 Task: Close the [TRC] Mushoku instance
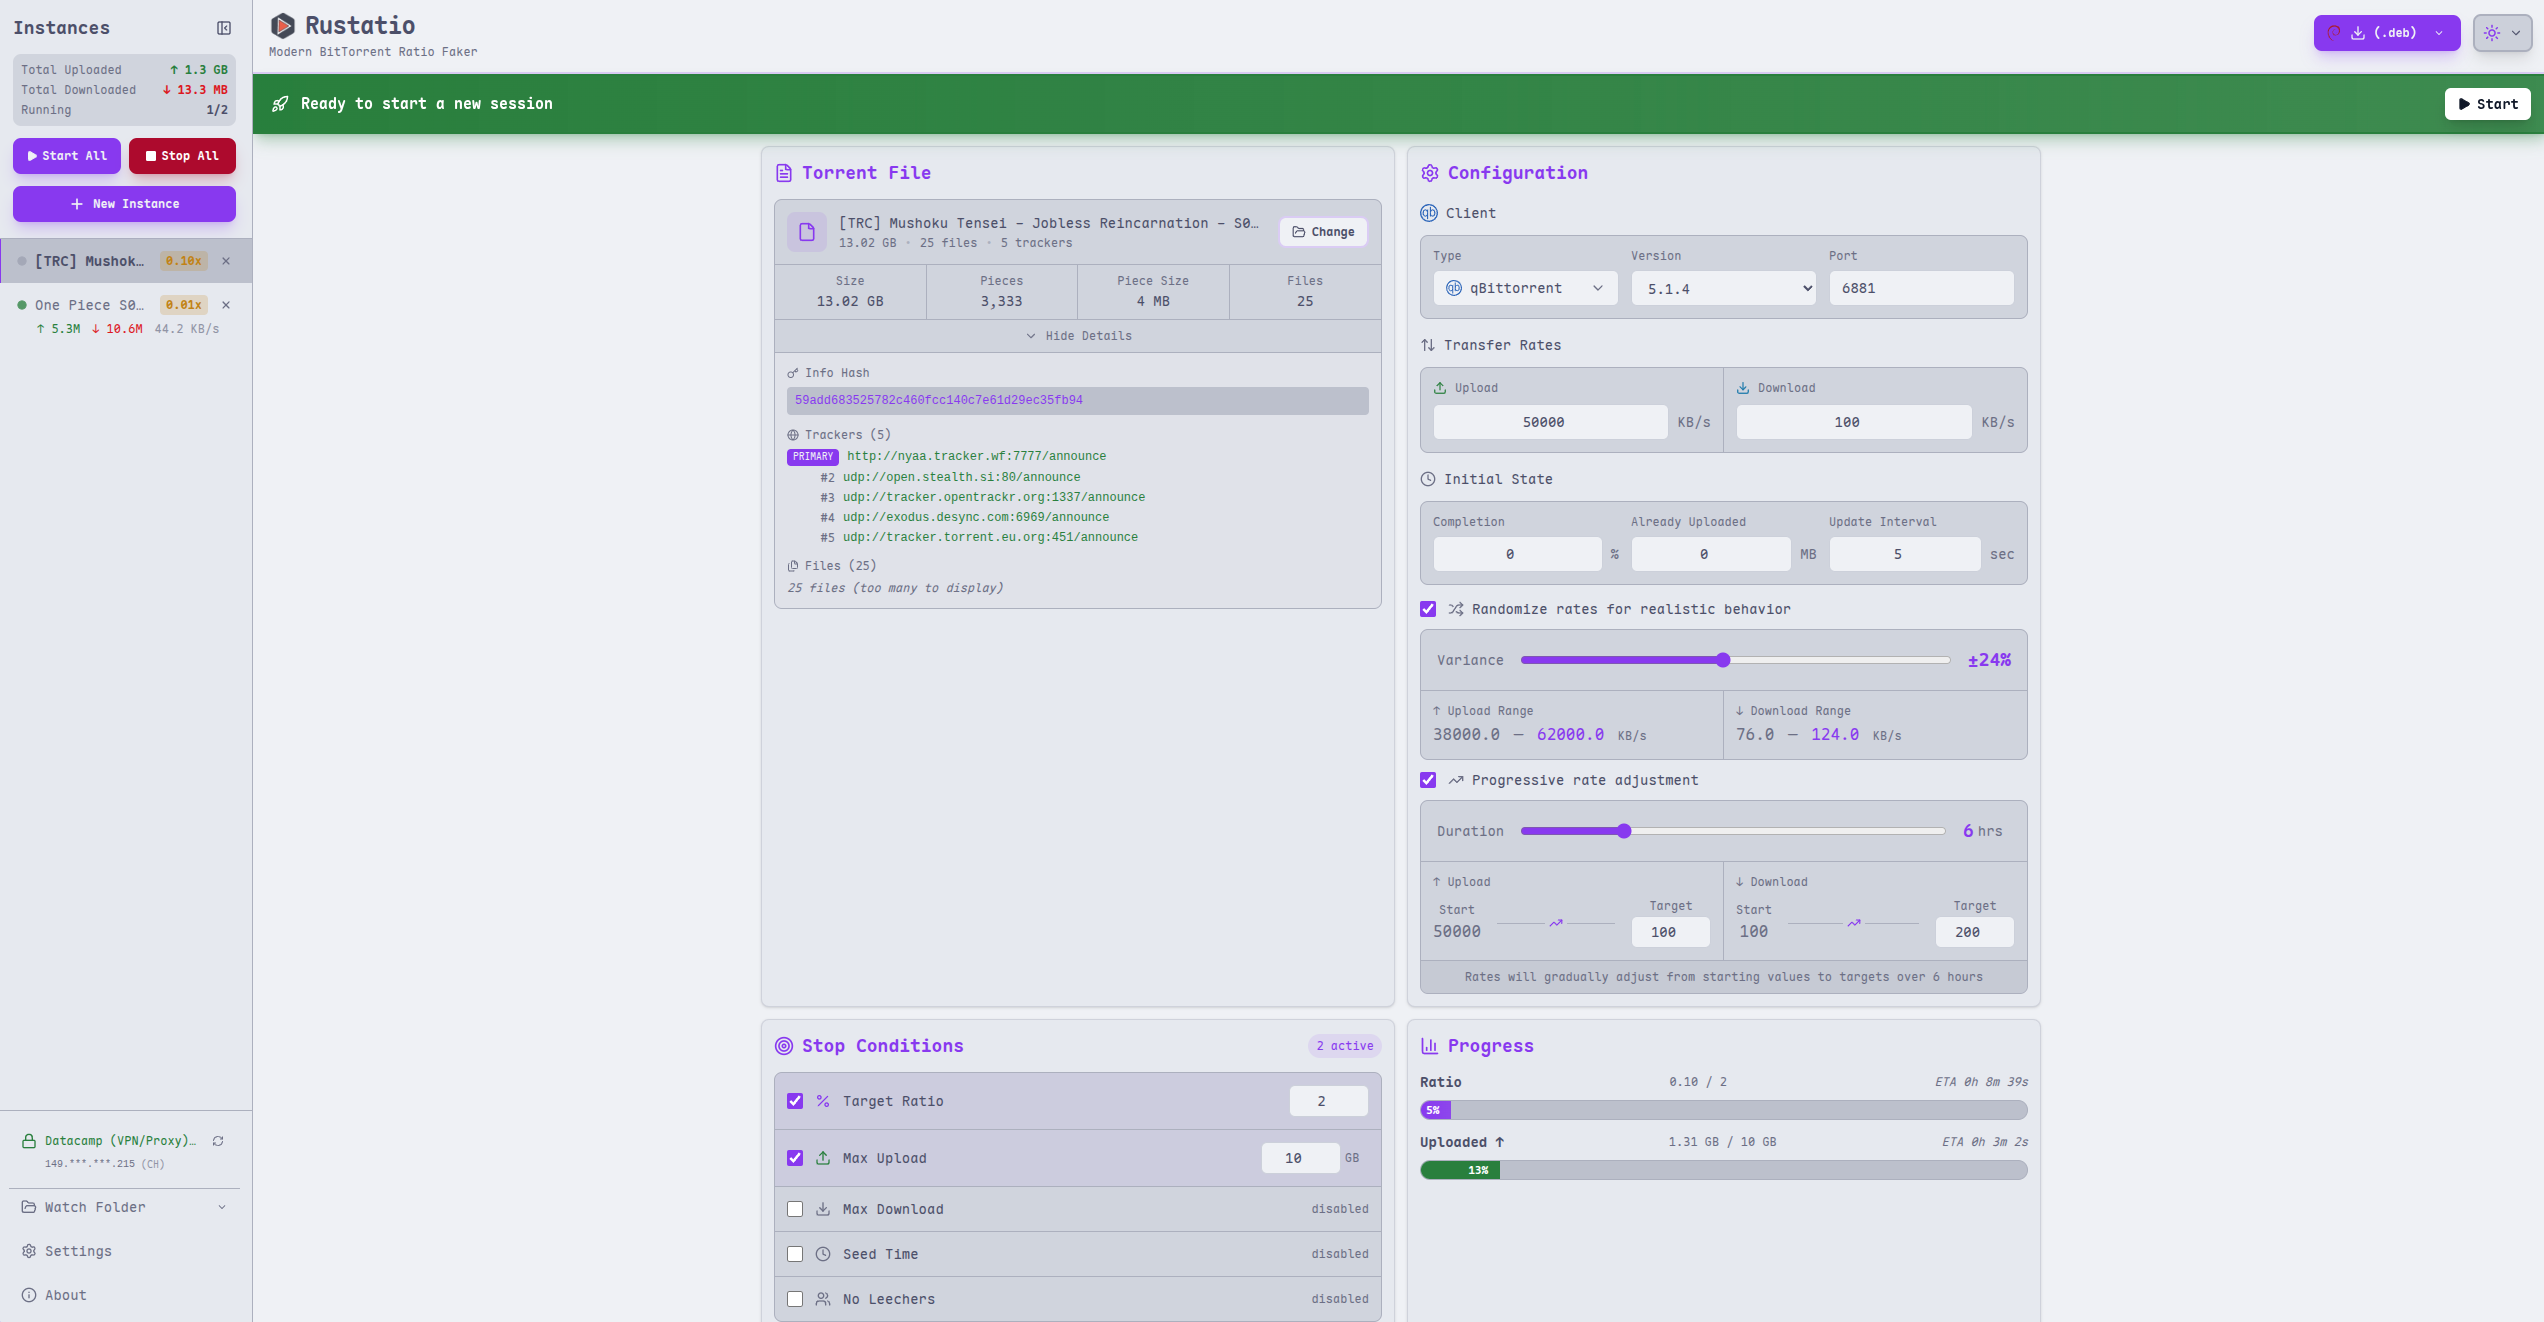coord(226,261)
